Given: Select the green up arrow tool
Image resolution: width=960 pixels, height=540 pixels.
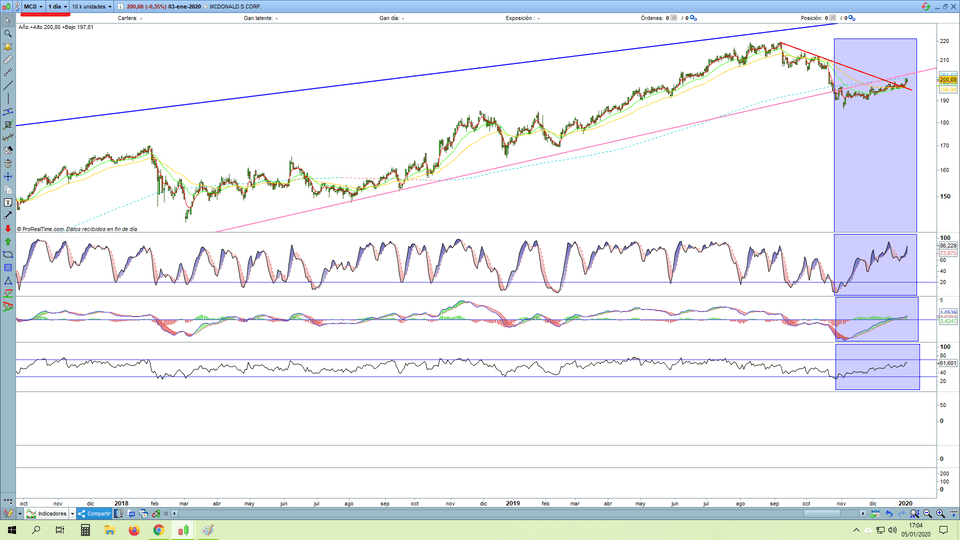Looking at the screenshot, I should (7, 242).
